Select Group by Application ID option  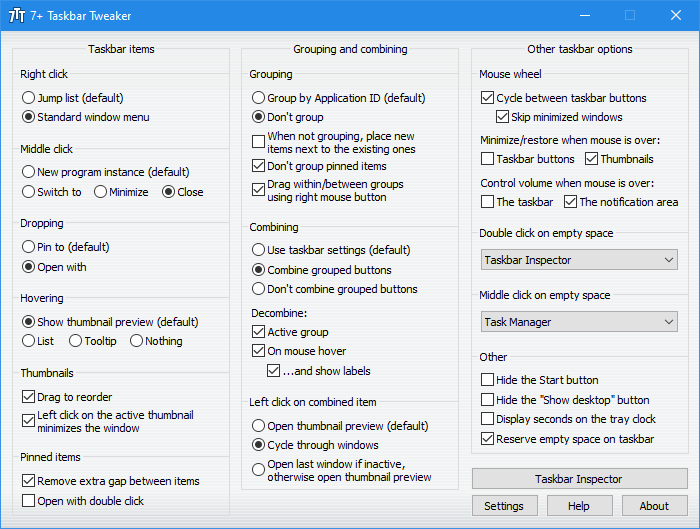[x=259, y=98]
